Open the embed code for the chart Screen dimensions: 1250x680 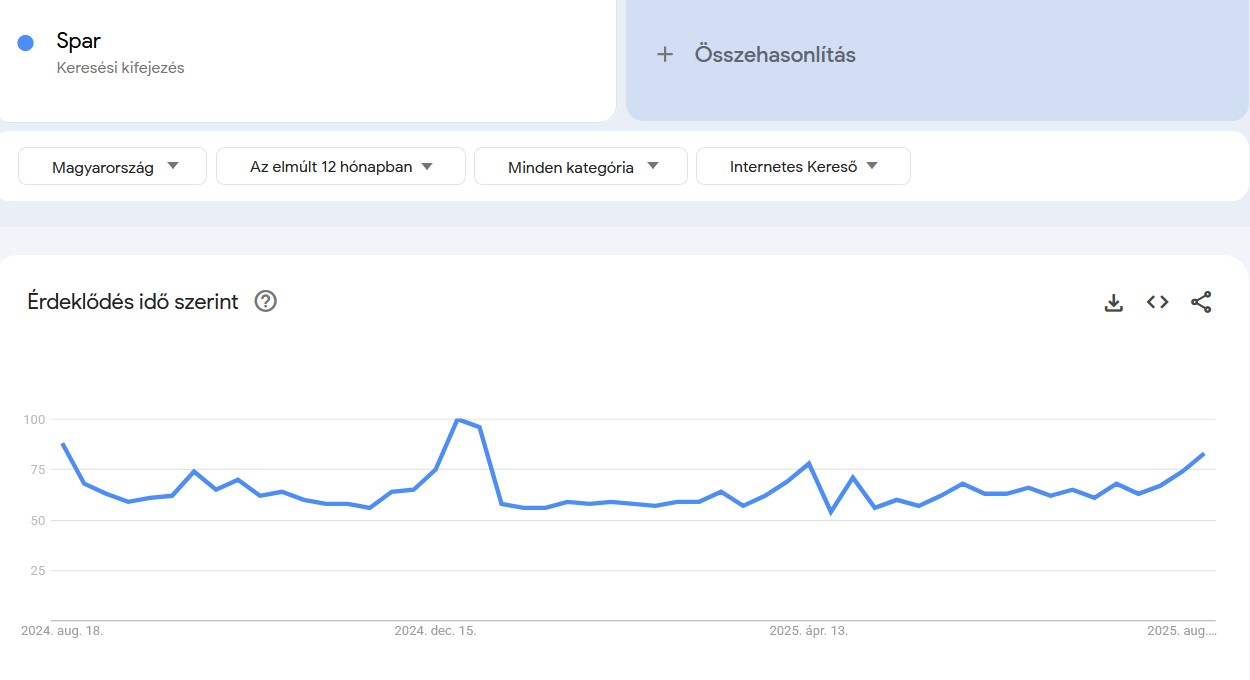1156,301
